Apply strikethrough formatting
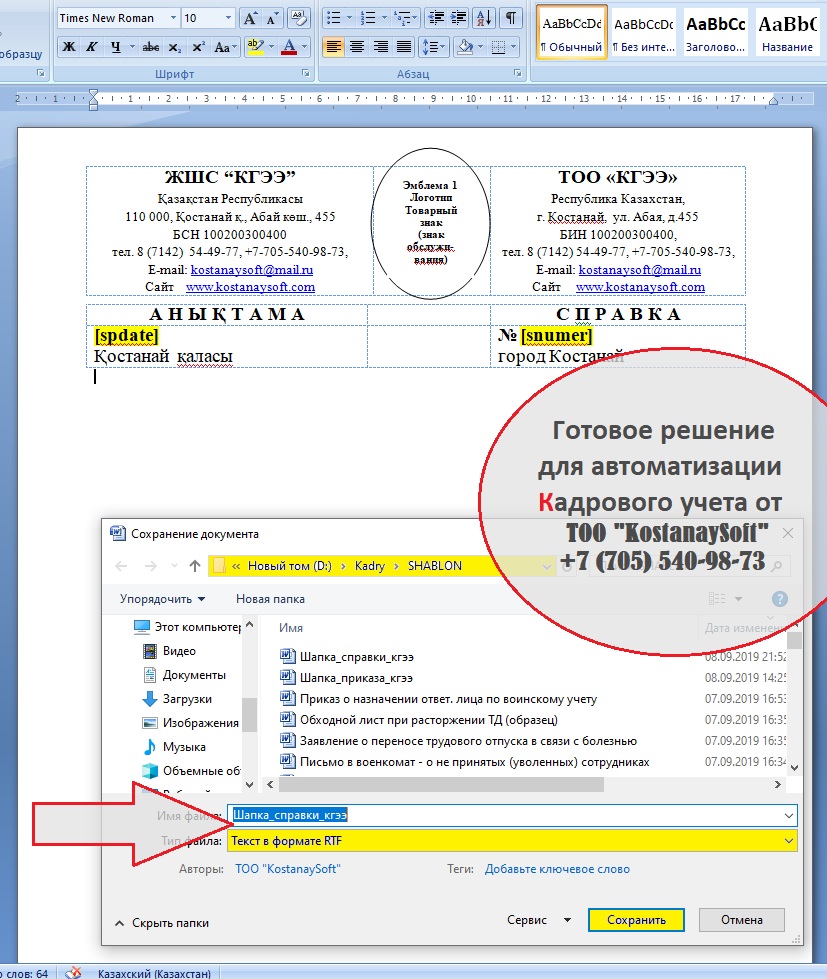Screen dimensions: 827x979 coord(150,47)
